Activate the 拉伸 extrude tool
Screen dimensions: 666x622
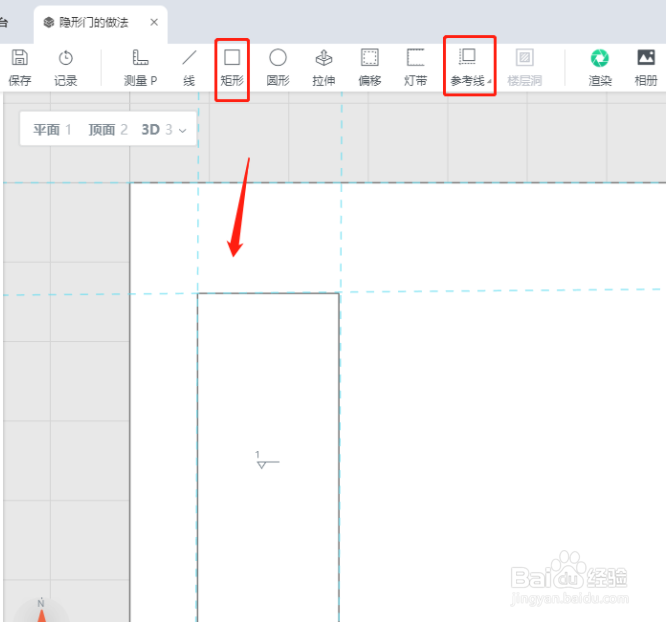click(x=324, y=68)
